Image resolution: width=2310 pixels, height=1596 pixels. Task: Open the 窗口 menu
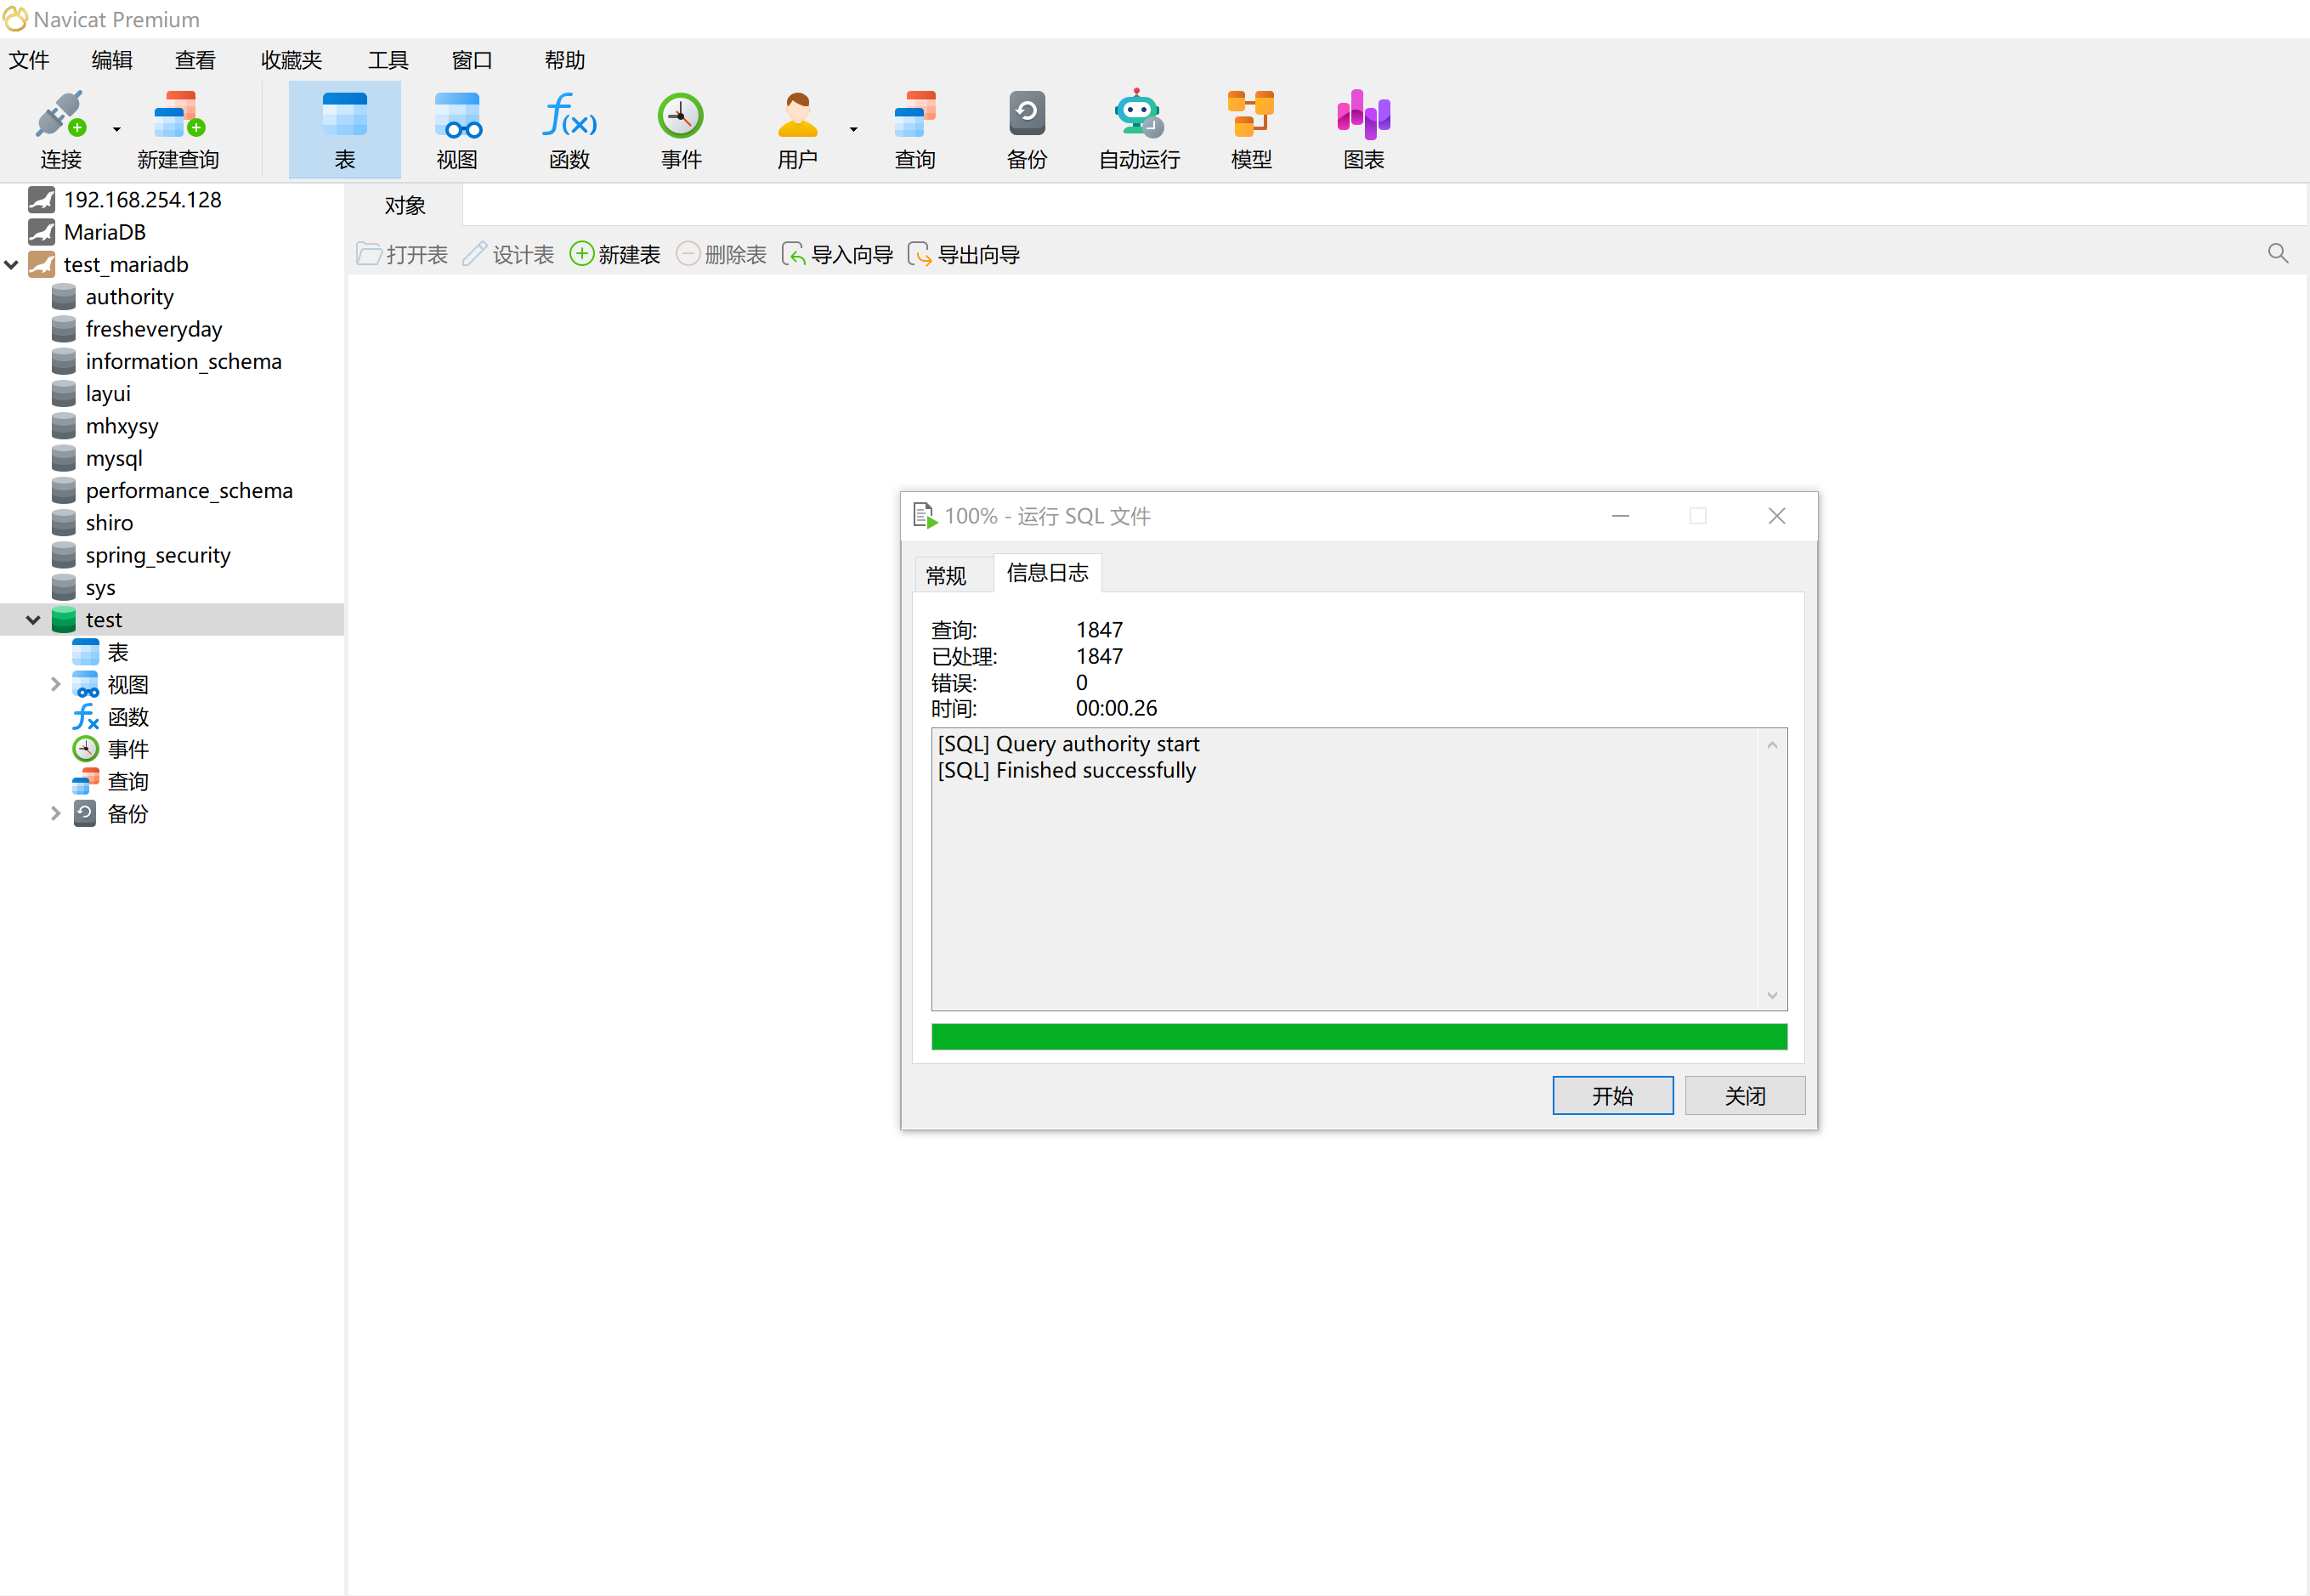472,60
